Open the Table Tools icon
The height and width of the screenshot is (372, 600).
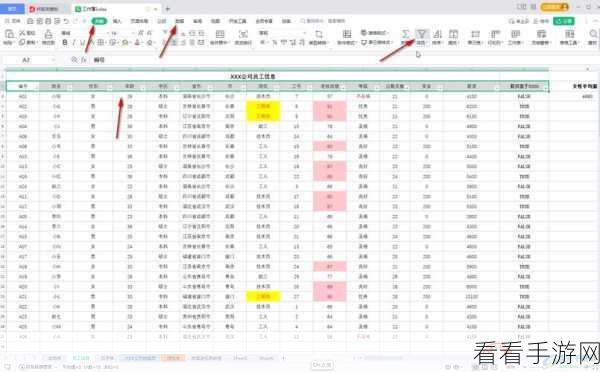coord(570,34)
